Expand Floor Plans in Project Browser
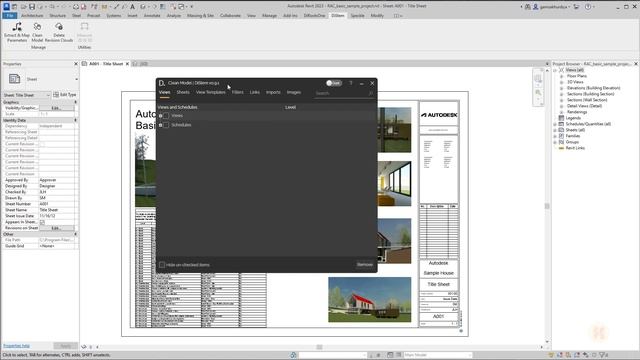Screen dimensions: 640x360 coord(562,76)
